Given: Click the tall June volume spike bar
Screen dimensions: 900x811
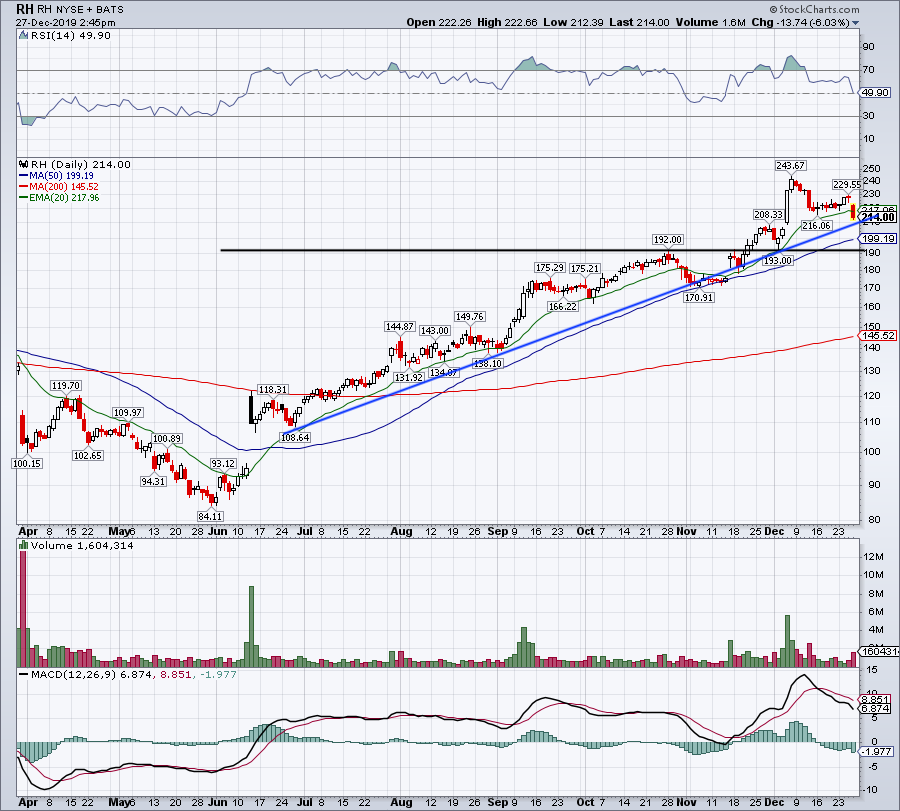Looking at the screenshot, I should click(x=251, y=626).
